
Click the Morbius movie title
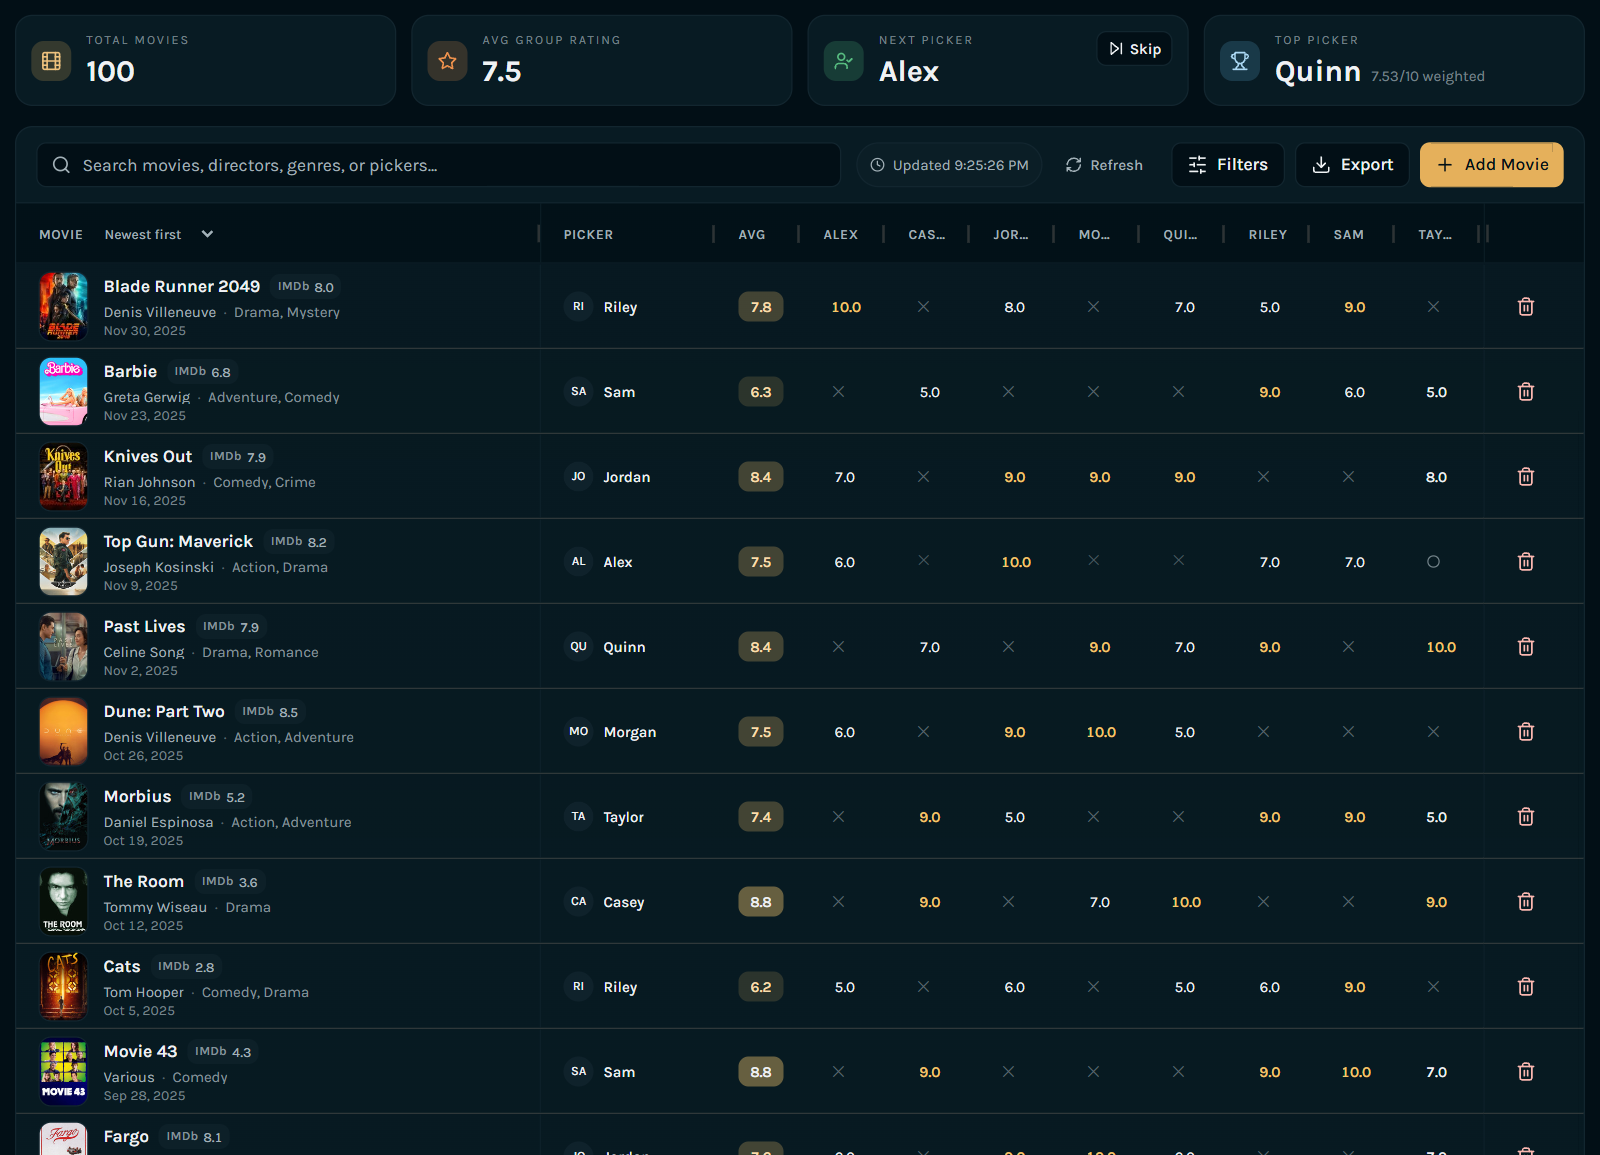137,796
